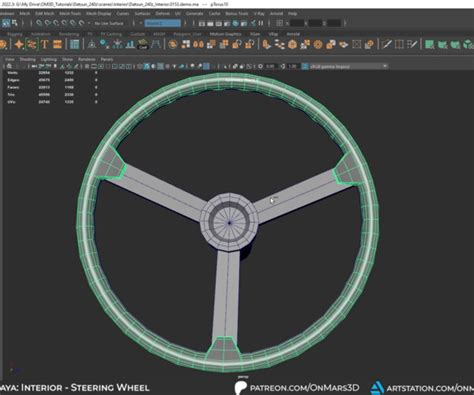
Task: Click the Y coordinate input field
Action: tap(315, 23)
